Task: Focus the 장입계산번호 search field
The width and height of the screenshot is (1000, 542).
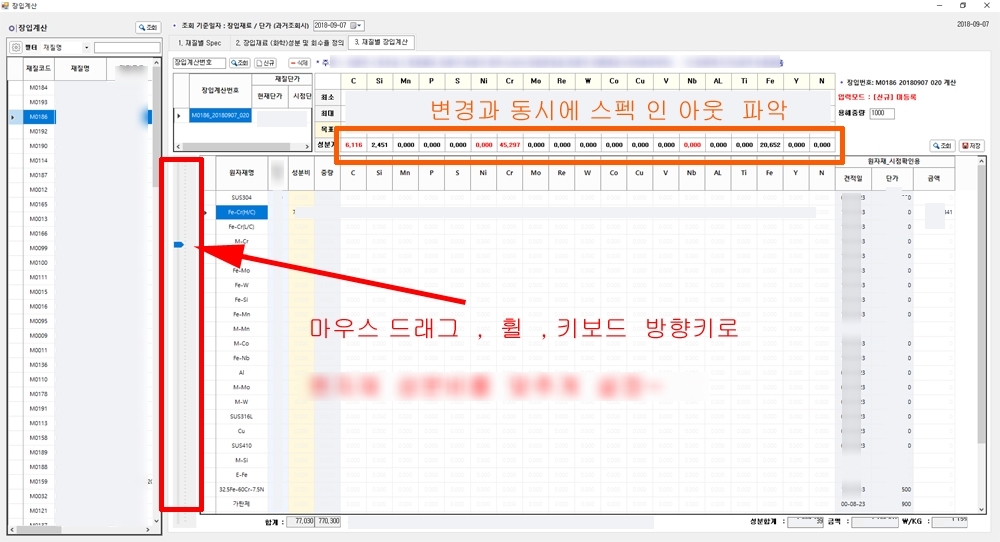Action: click(x=199, y=62)
